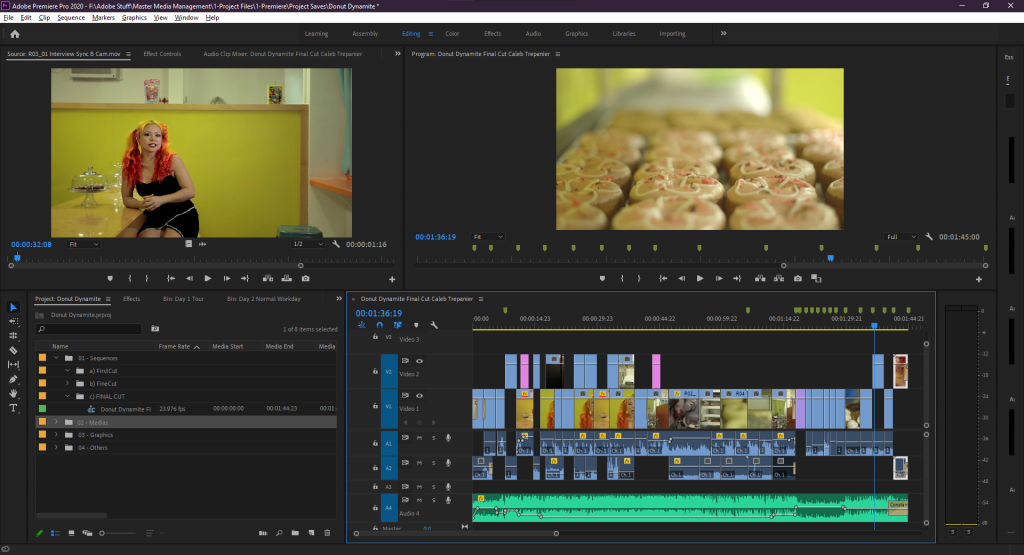This screenshot has height=555, width=1024.
Task: Select the Razor tool
Action: [x=14, y=350]
